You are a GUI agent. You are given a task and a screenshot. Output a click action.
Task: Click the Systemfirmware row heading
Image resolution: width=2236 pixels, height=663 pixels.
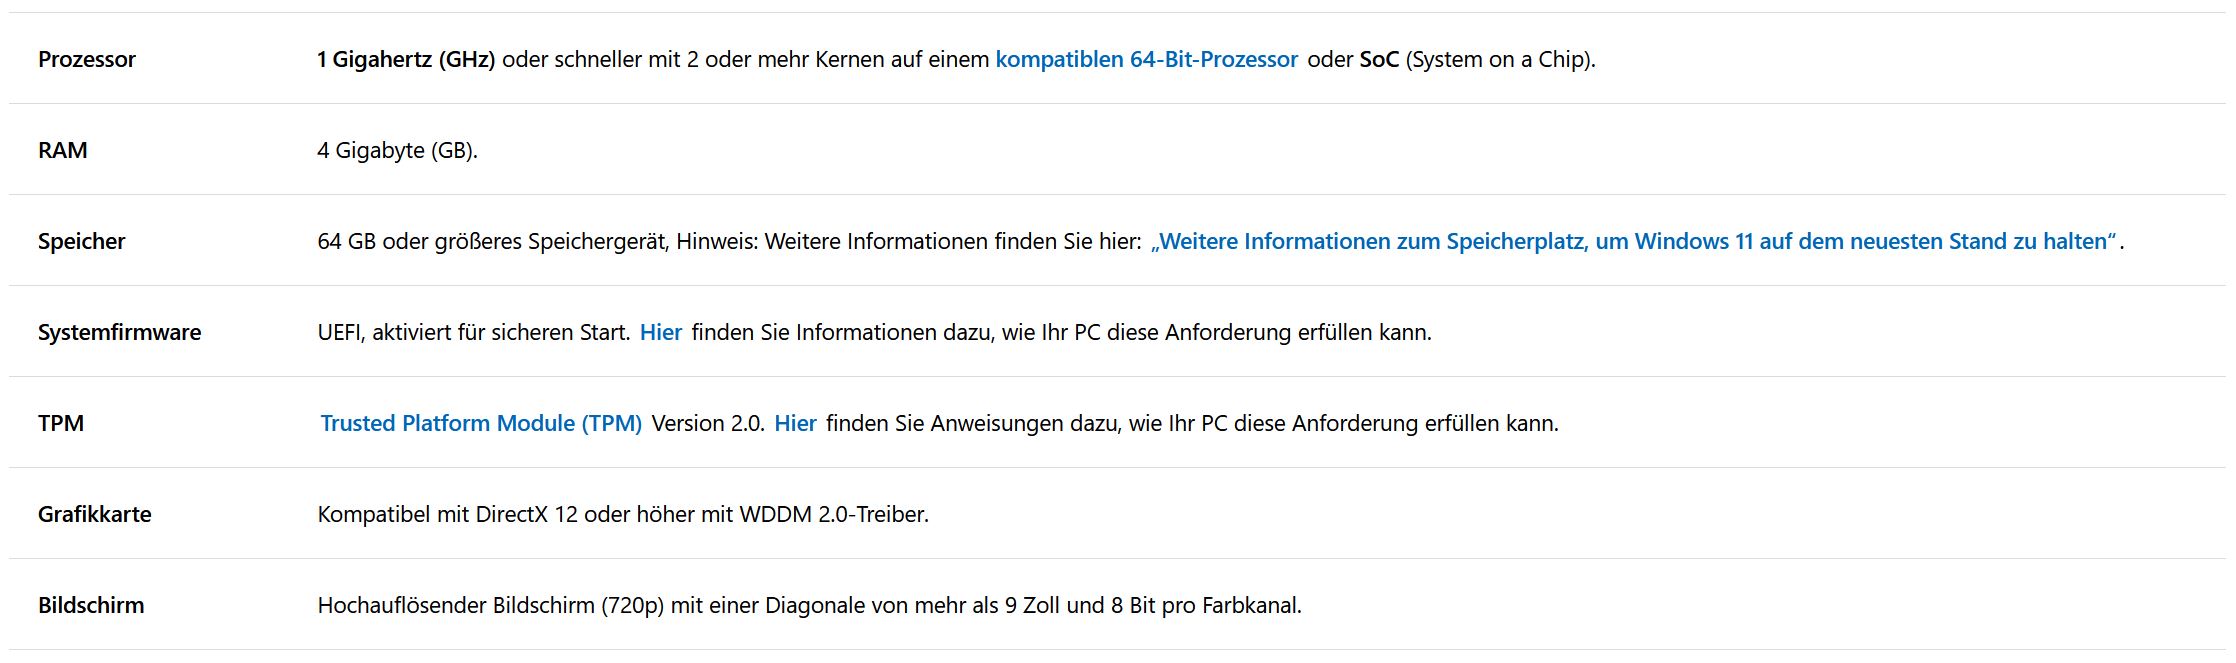119,333
